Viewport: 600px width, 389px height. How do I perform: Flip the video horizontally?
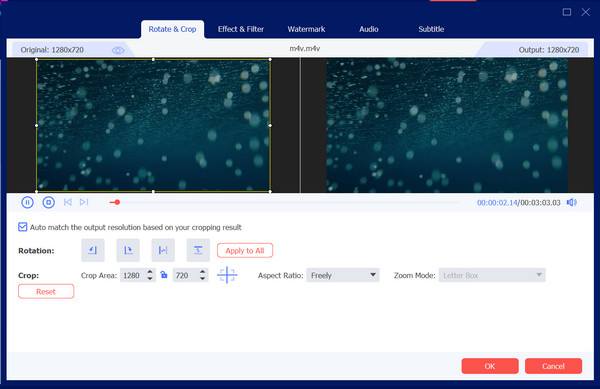(x=163, y=250)
